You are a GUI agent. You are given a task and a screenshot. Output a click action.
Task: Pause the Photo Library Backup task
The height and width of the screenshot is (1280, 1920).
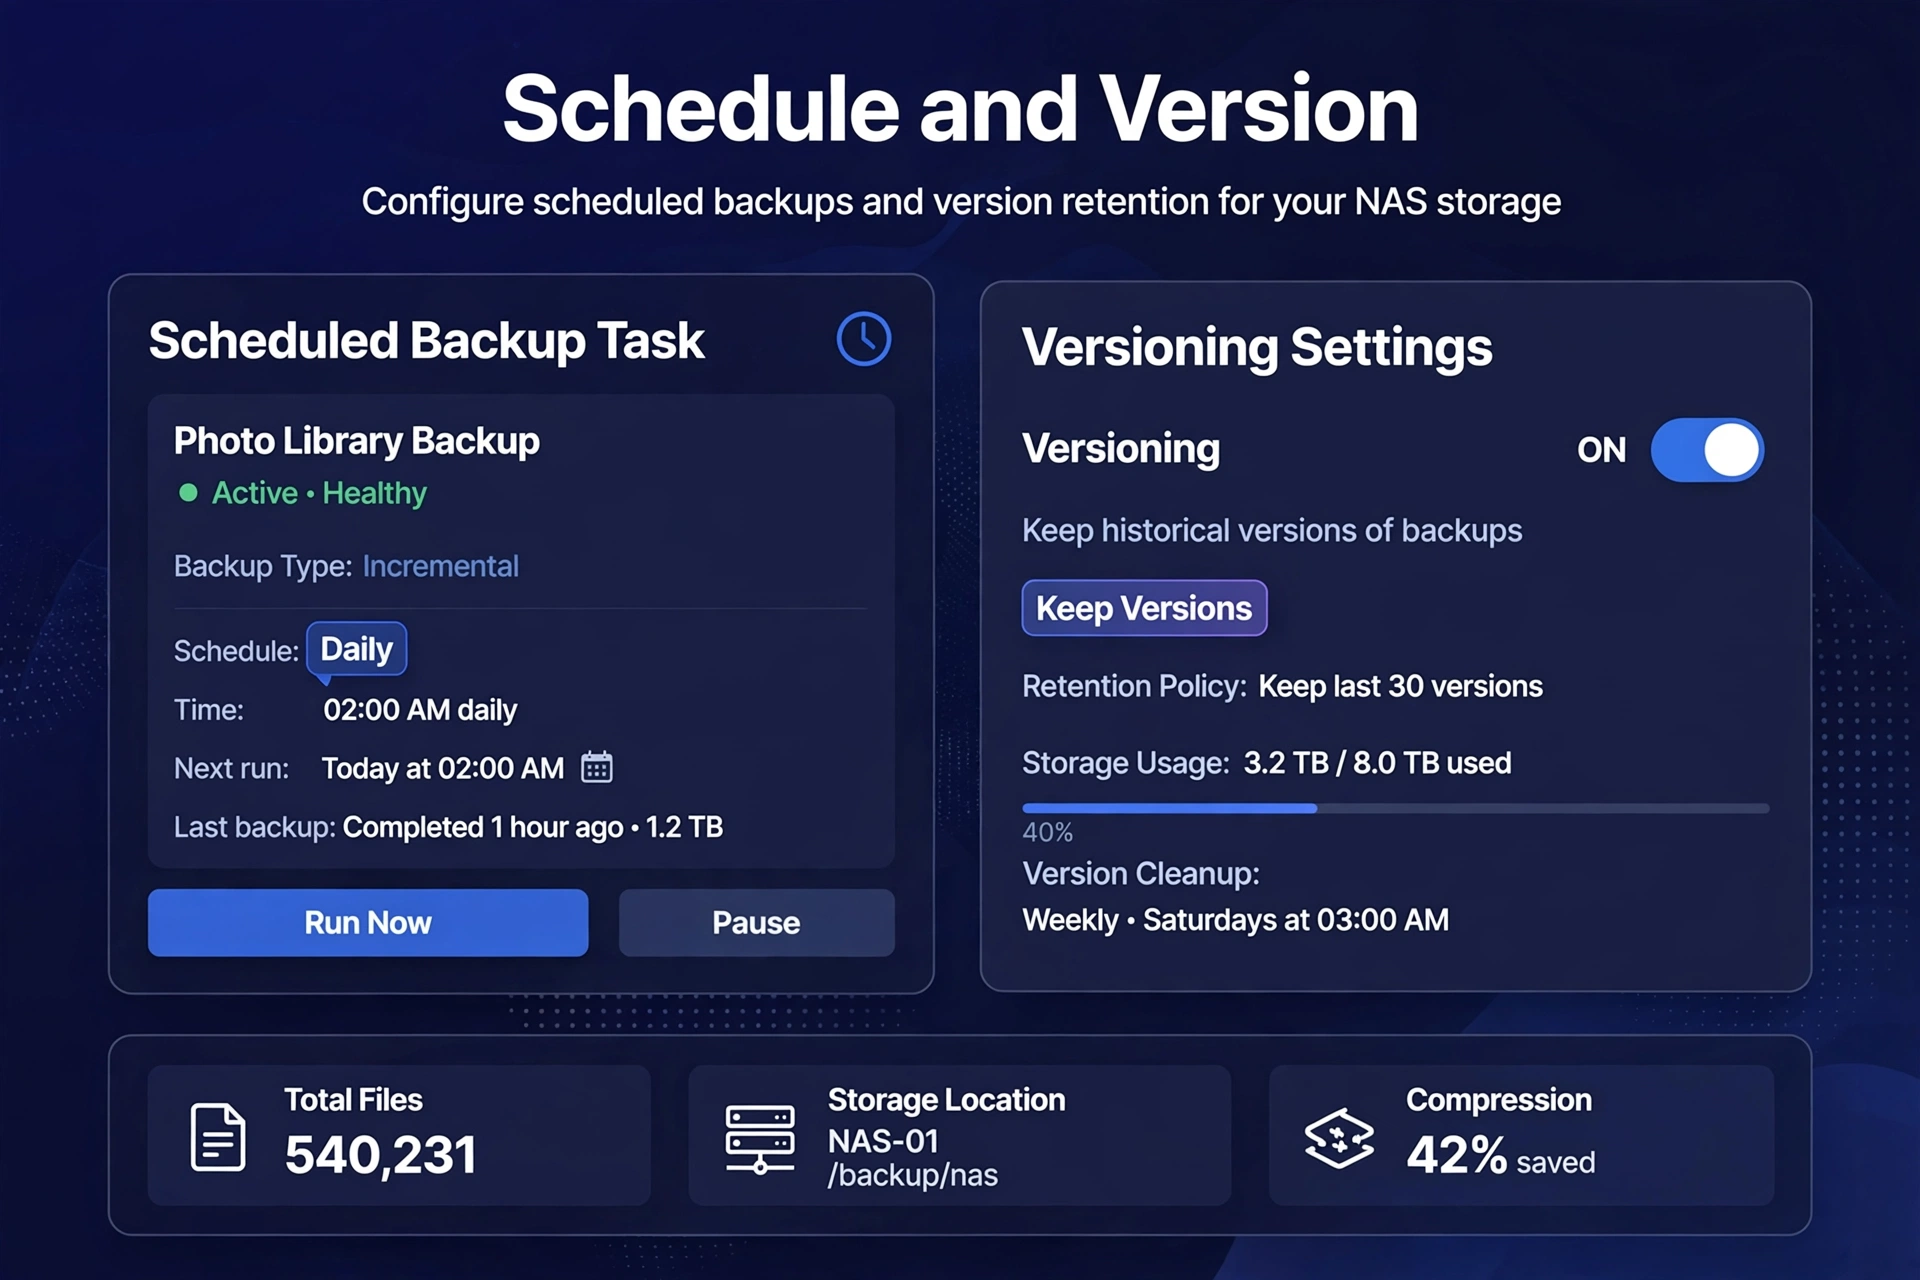(x=756, y=922)
